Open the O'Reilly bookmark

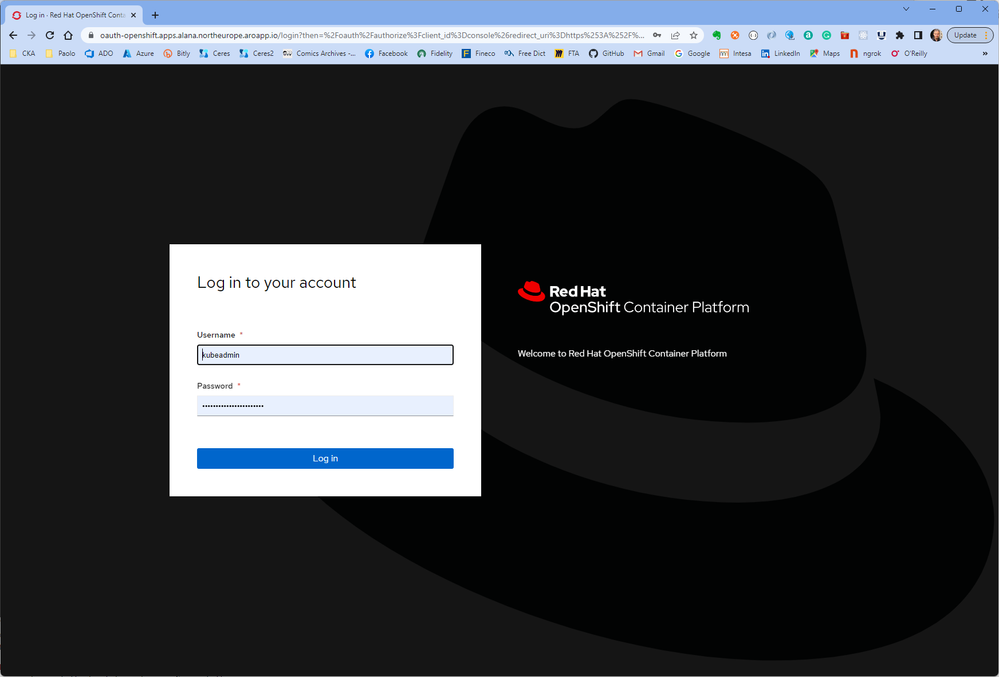point(909,53)
